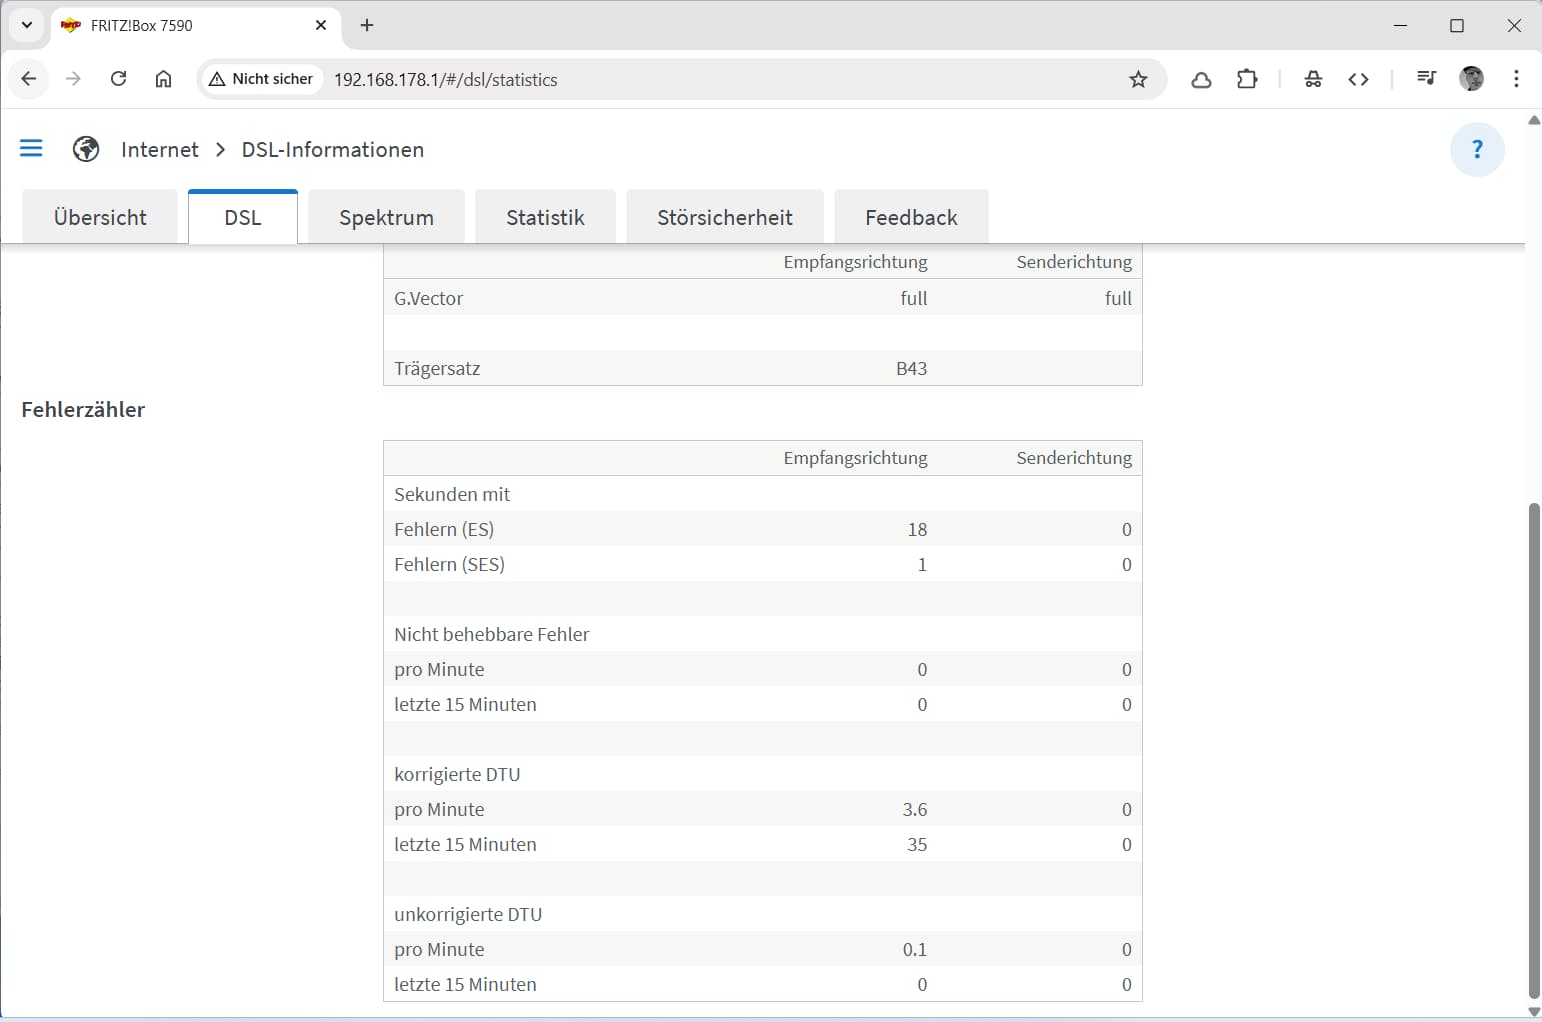Viewport: 1542px width, 1022px height.
Task: Go to browser home page
Action: point(163,79)
